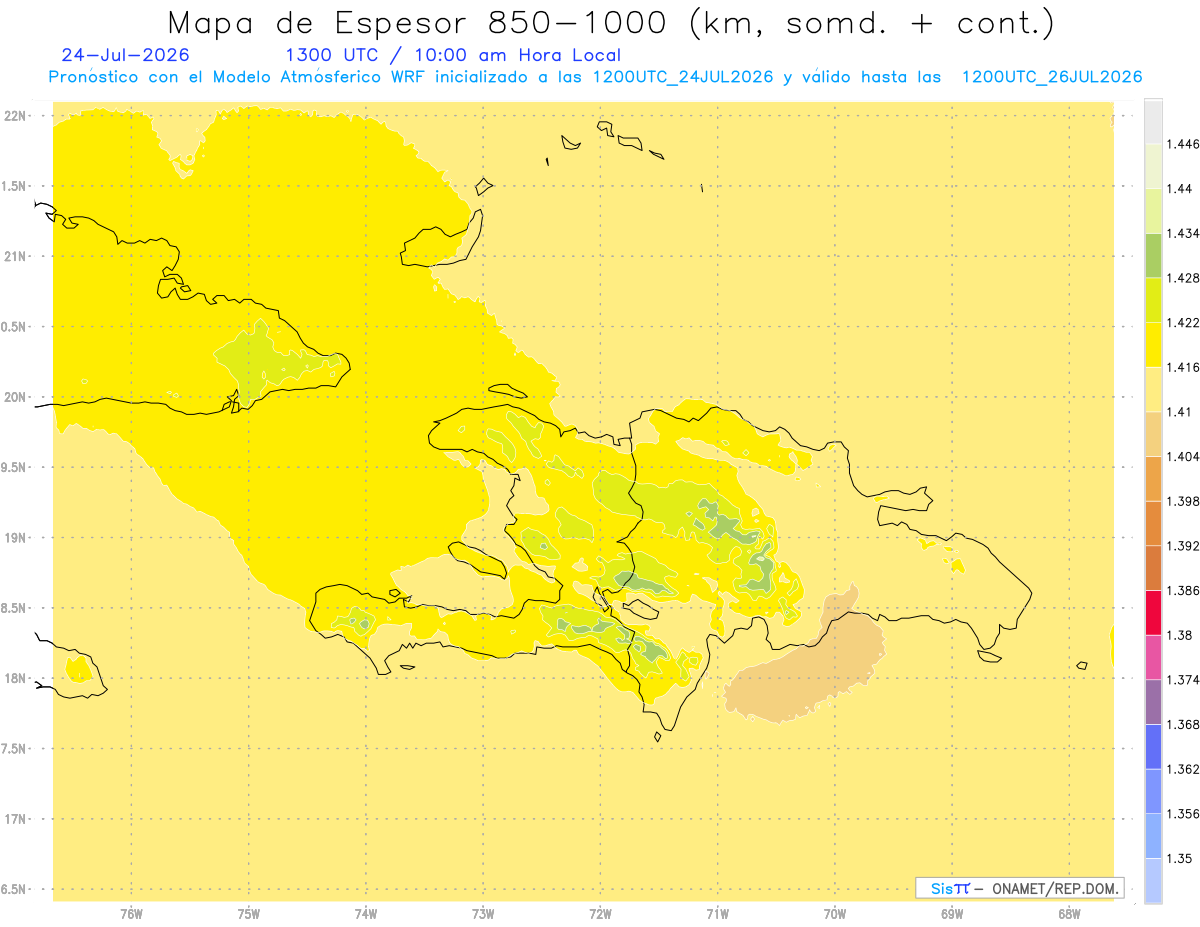Click the latitude label 19N
The width and height of the screenshot is (1200, 927).
click(16, 537)
